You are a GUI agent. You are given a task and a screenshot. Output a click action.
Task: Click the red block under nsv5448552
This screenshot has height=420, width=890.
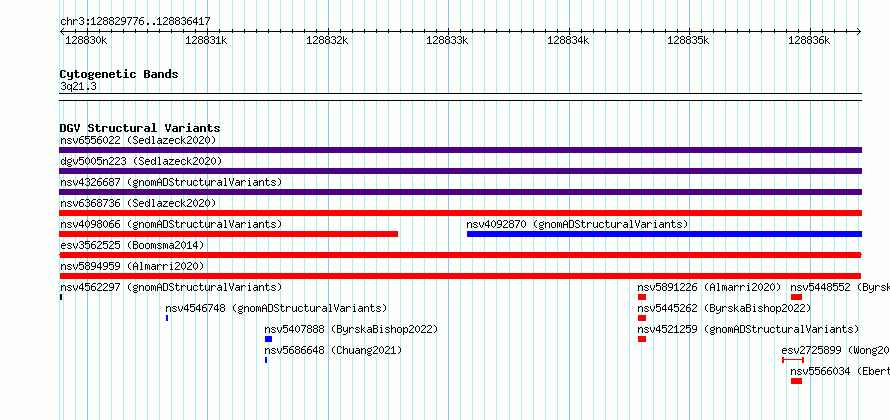pos(796,297)
